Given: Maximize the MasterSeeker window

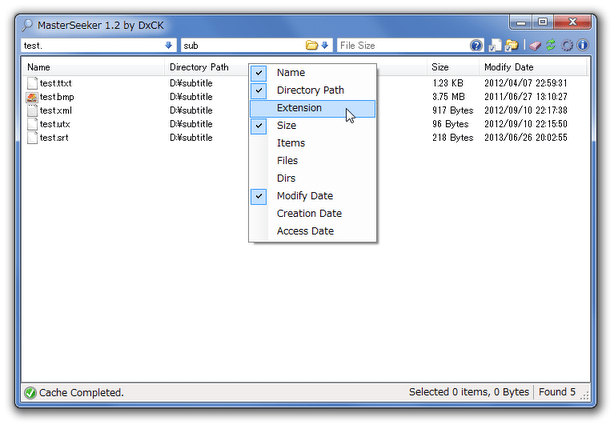Looking at the screenshot, I should click(542, 22).
